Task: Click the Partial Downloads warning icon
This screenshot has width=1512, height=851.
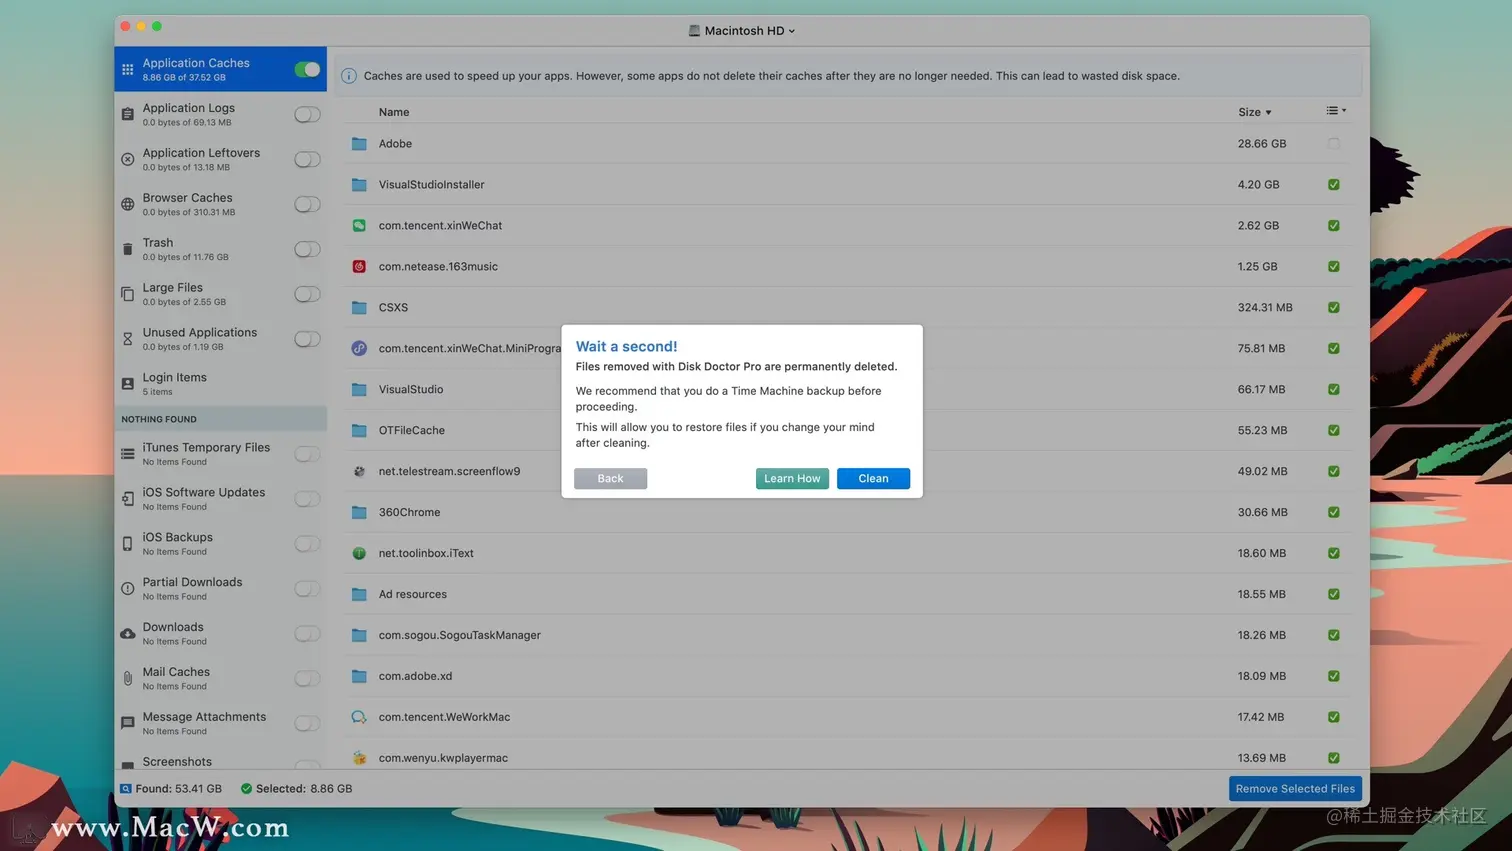Action: coord(128,589)
